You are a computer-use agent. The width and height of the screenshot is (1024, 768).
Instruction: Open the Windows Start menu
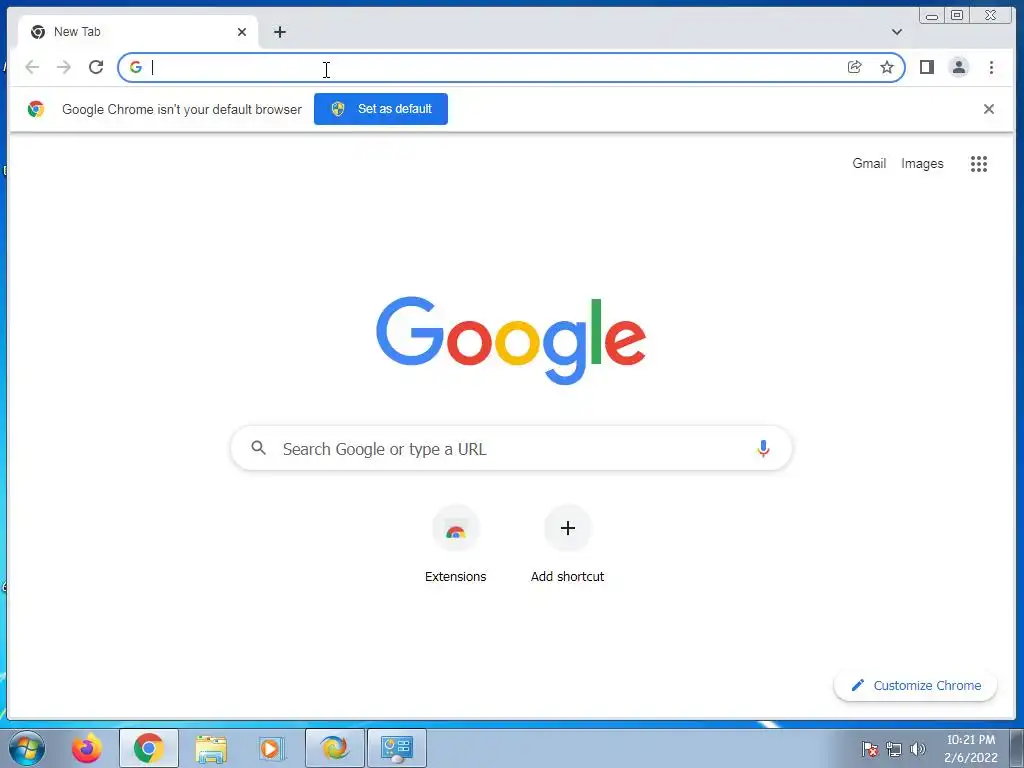tap(27, 748)
